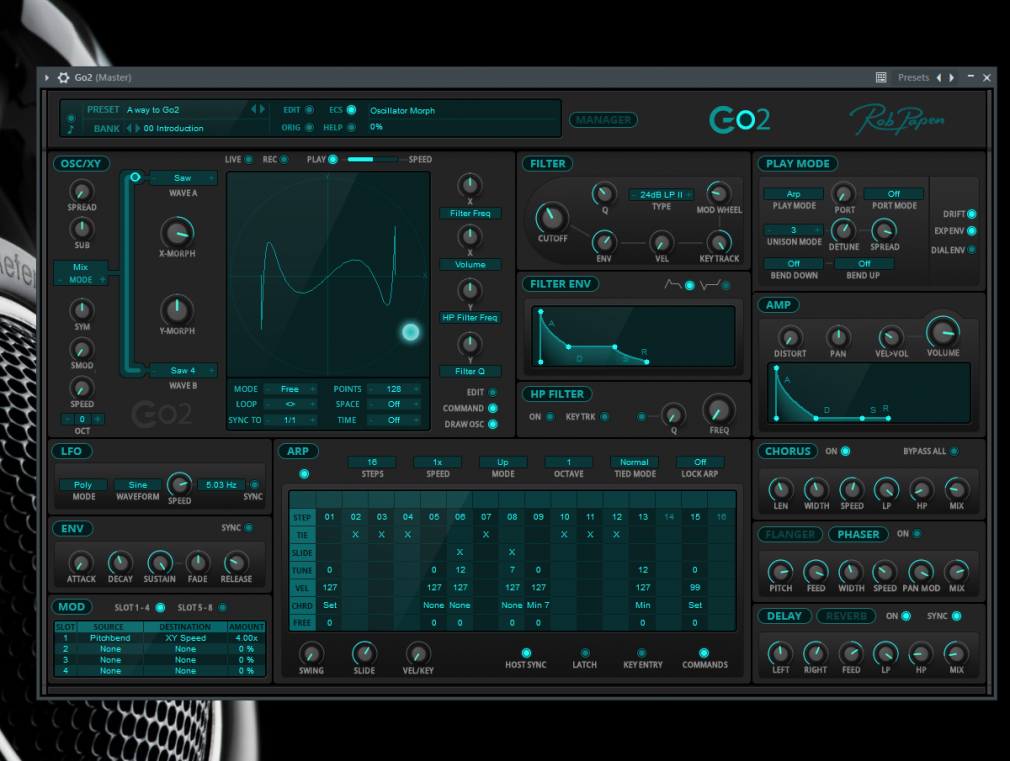
Task: Click the Pitchbend source in mod slot 1
Action: tap(110, 637)
